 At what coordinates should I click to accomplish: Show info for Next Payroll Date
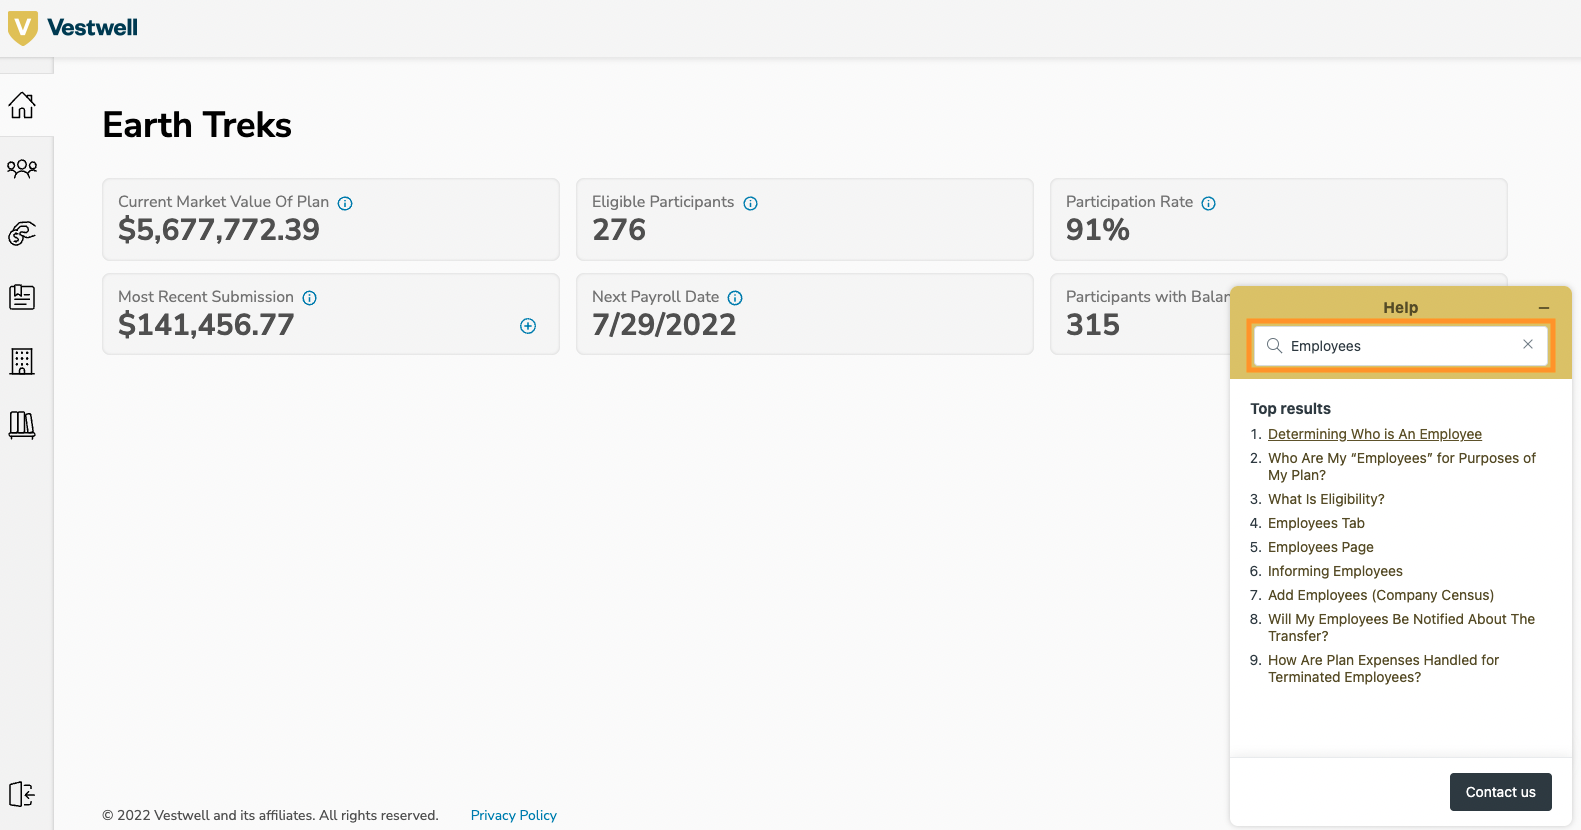(735, 298)
